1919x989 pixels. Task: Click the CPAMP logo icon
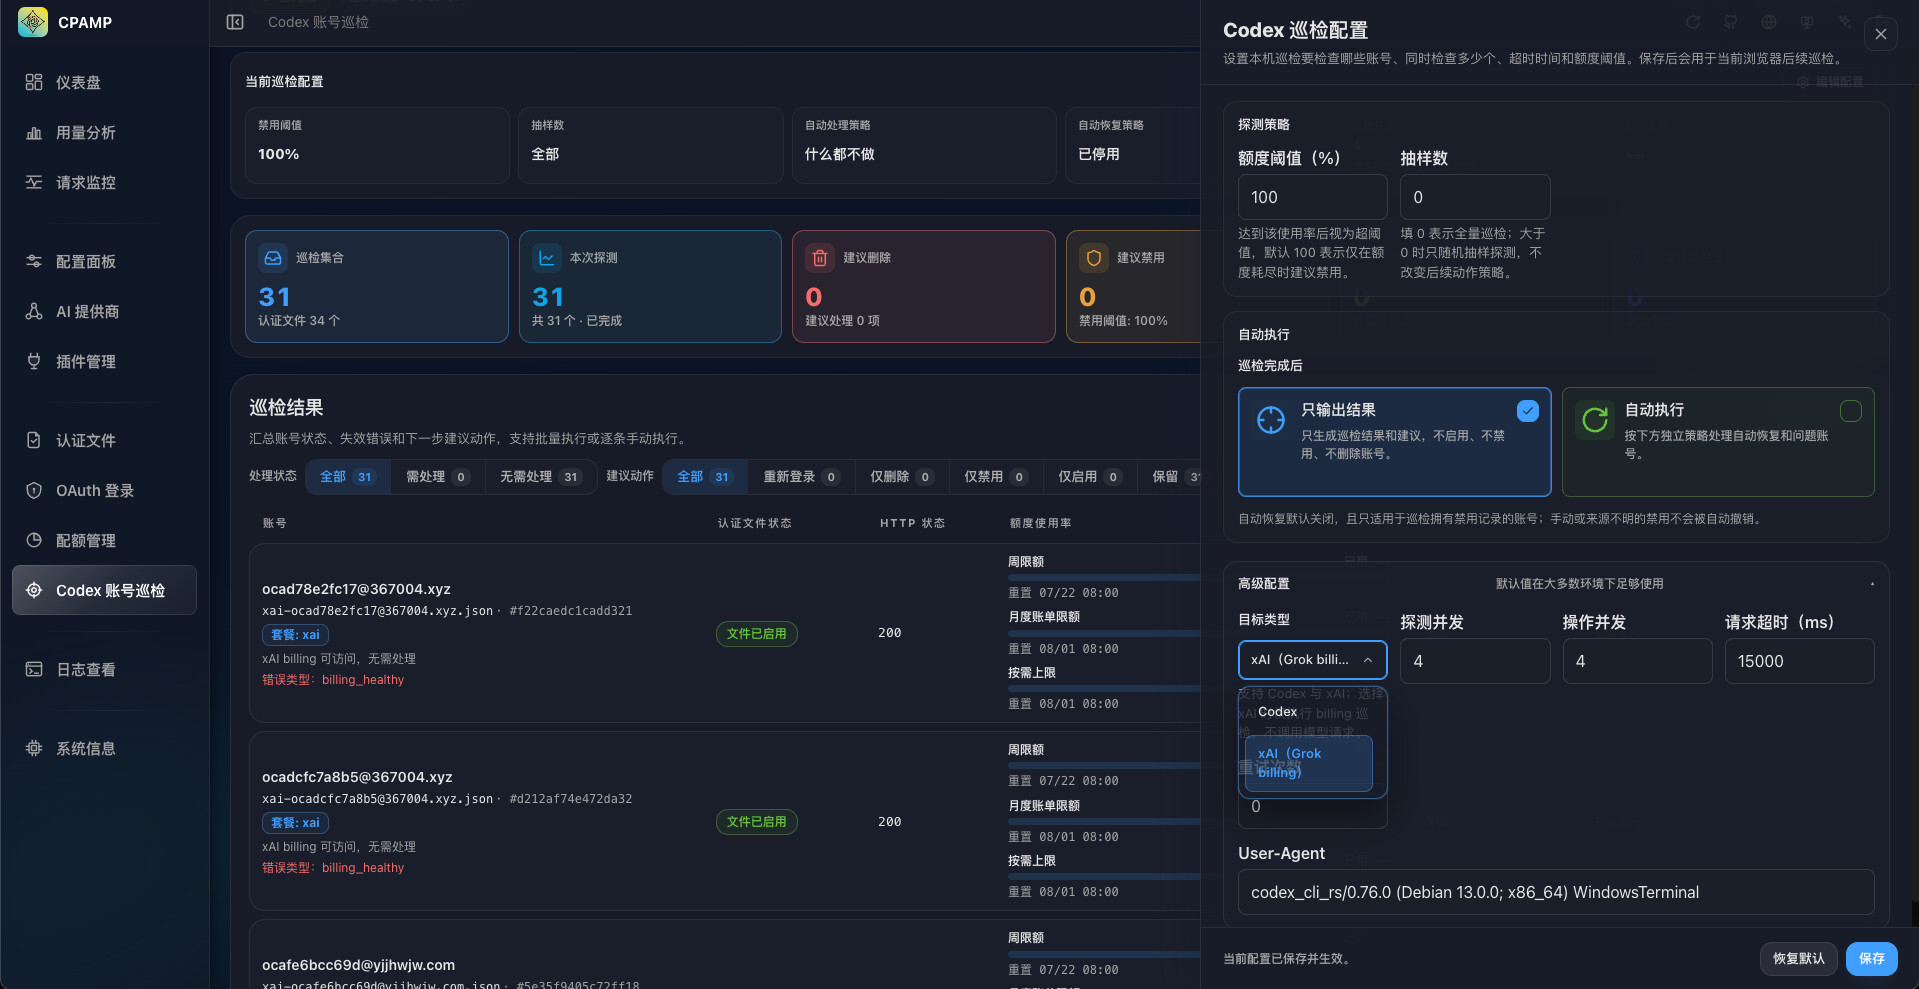[x=33, y=22]
